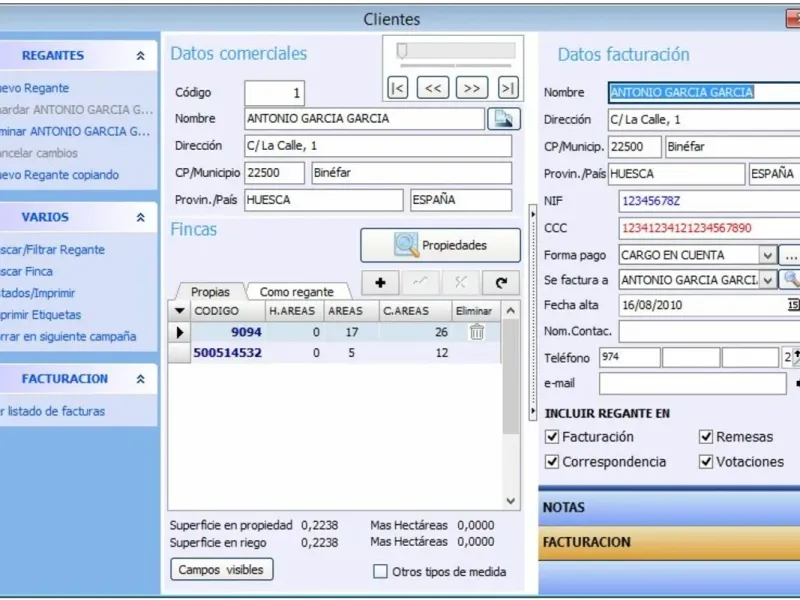Switch to the Como regante tab
This screenshot has width=800, height=600.
296,292
